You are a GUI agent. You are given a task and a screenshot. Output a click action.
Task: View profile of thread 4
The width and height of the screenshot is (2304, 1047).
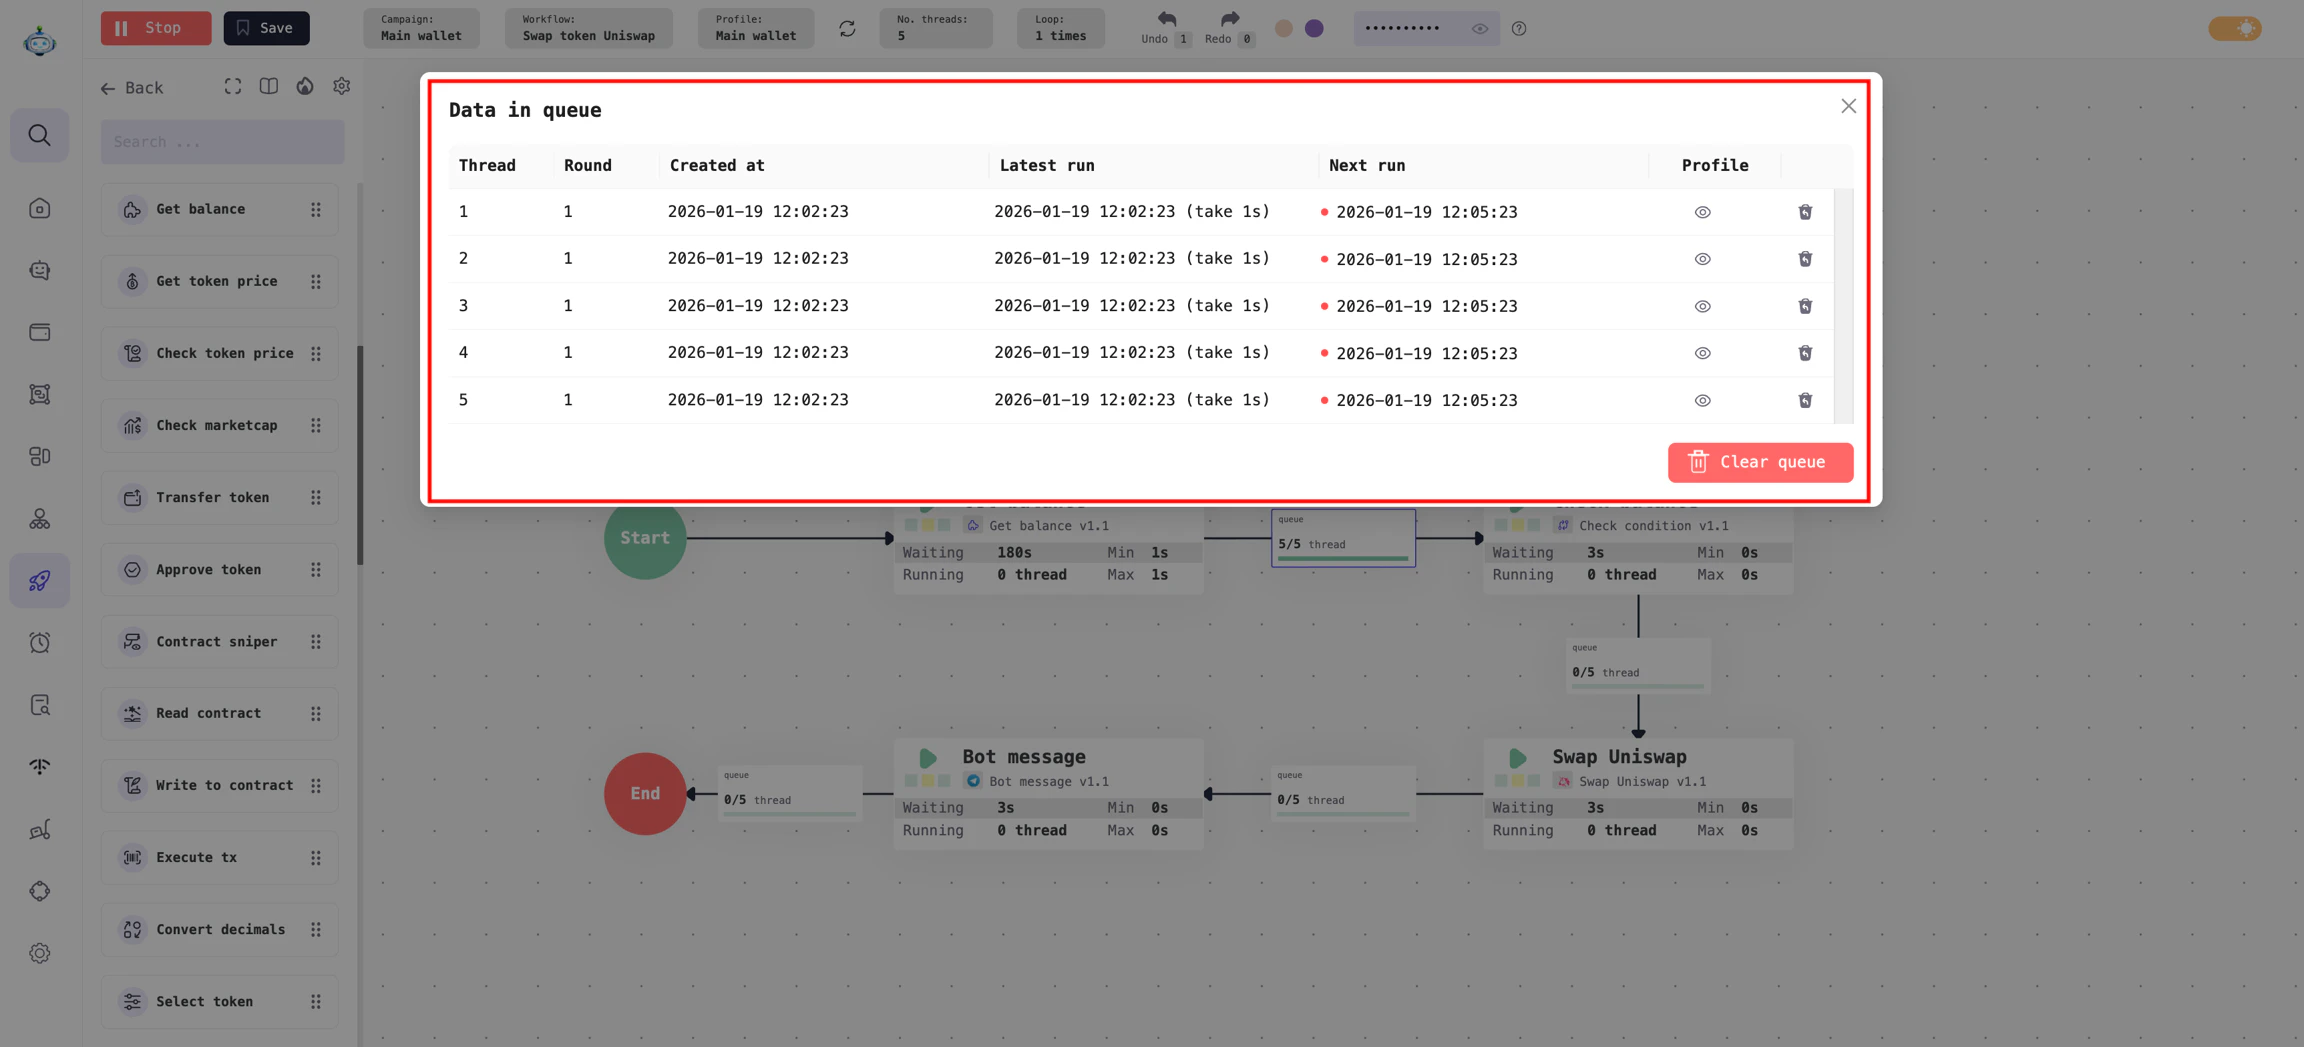[1702, 353]
